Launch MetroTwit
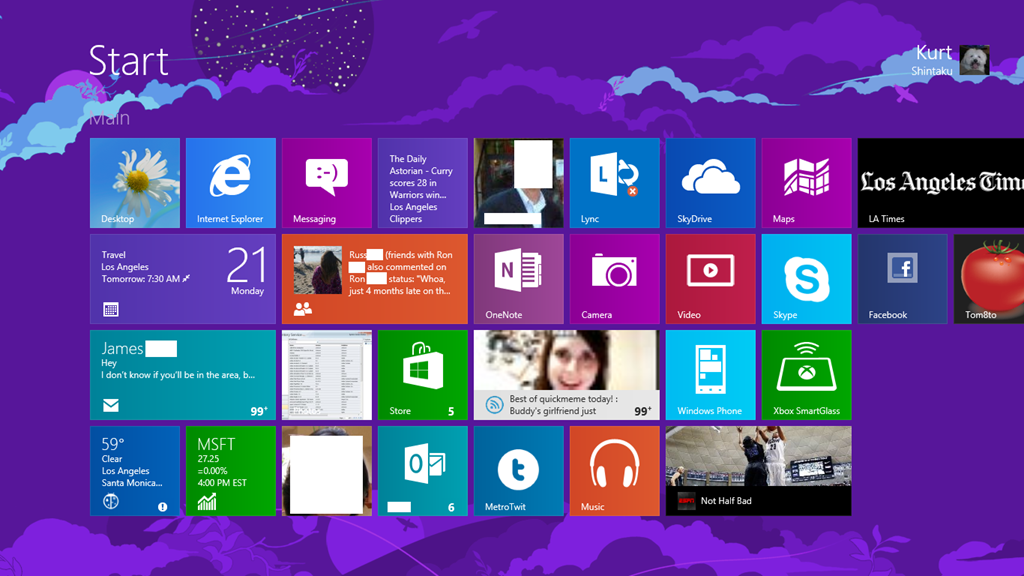This screenshot has height=576, width=1024. (x=518, y=471)
